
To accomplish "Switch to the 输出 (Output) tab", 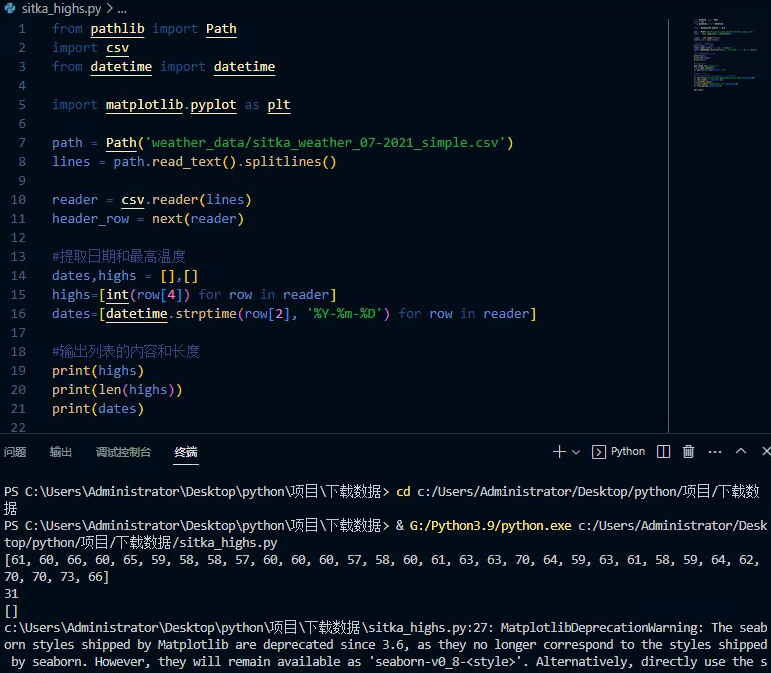I will pos(61,452).
